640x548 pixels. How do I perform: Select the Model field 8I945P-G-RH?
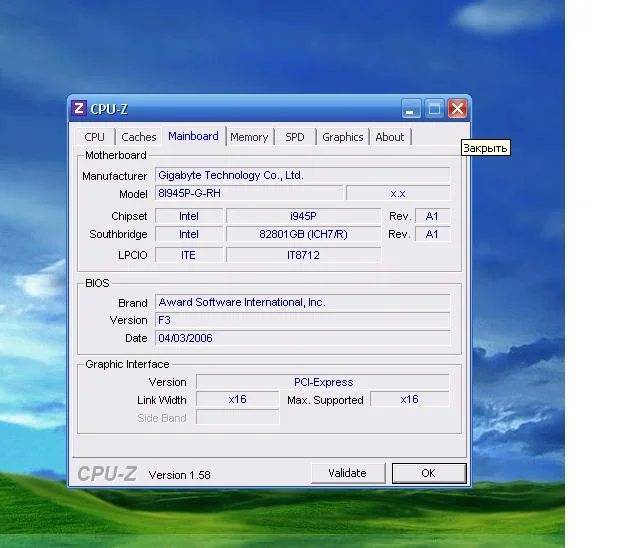(249, 193)
